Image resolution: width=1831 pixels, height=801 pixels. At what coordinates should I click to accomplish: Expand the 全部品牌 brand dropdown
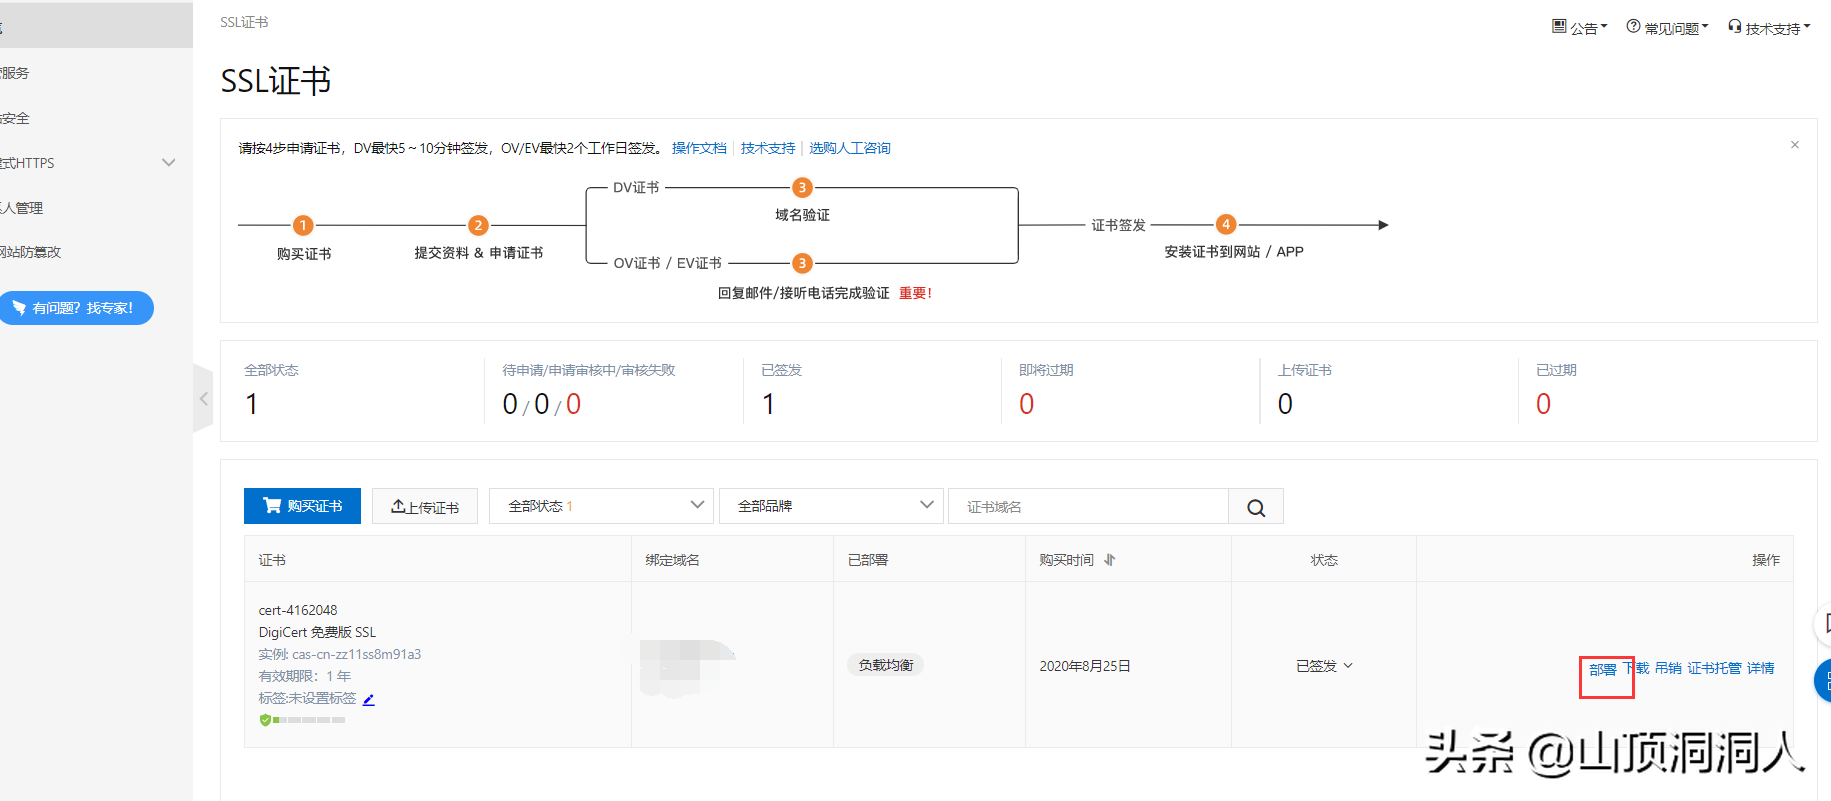[x=831, y=506]
